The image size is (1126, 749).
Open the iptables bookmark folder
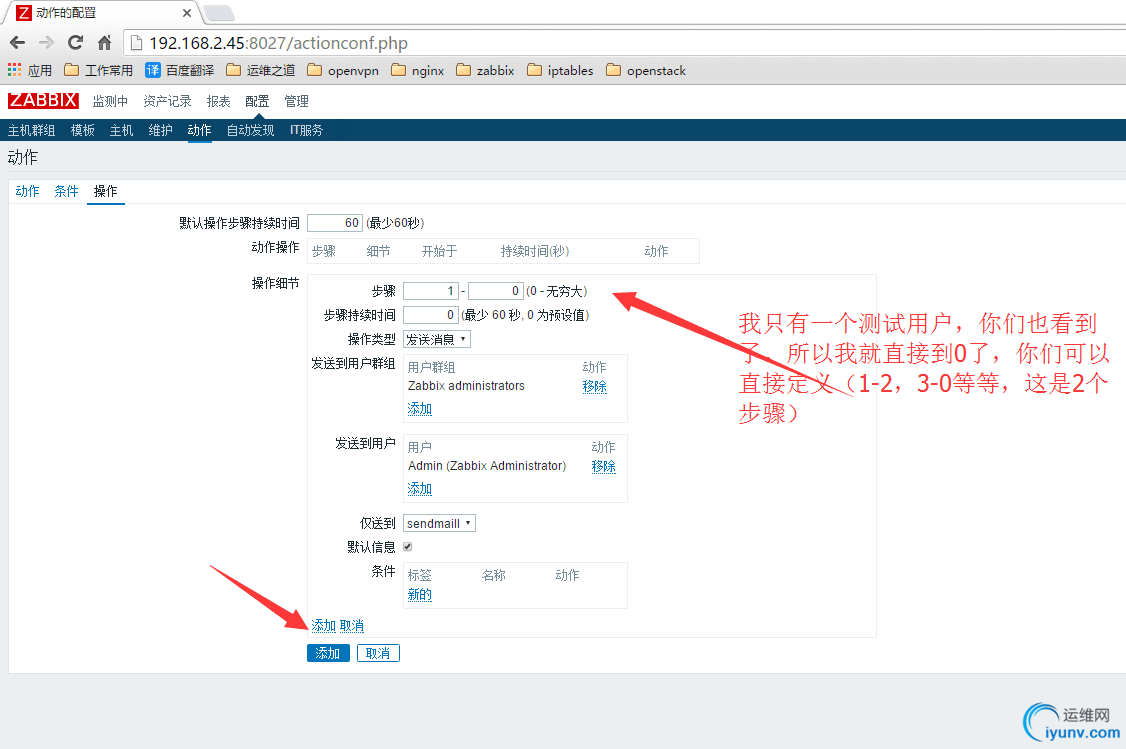coord(560,70)
